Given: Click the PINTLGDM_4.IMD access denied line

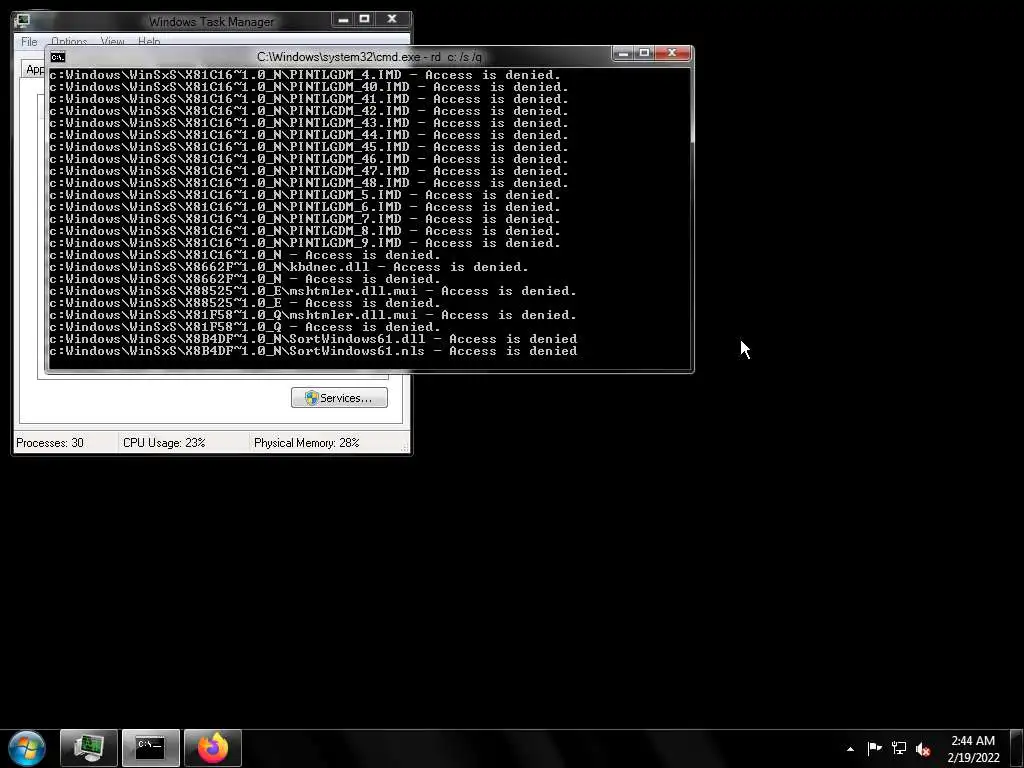Looking at the screenshot, I should coord(305,74).
